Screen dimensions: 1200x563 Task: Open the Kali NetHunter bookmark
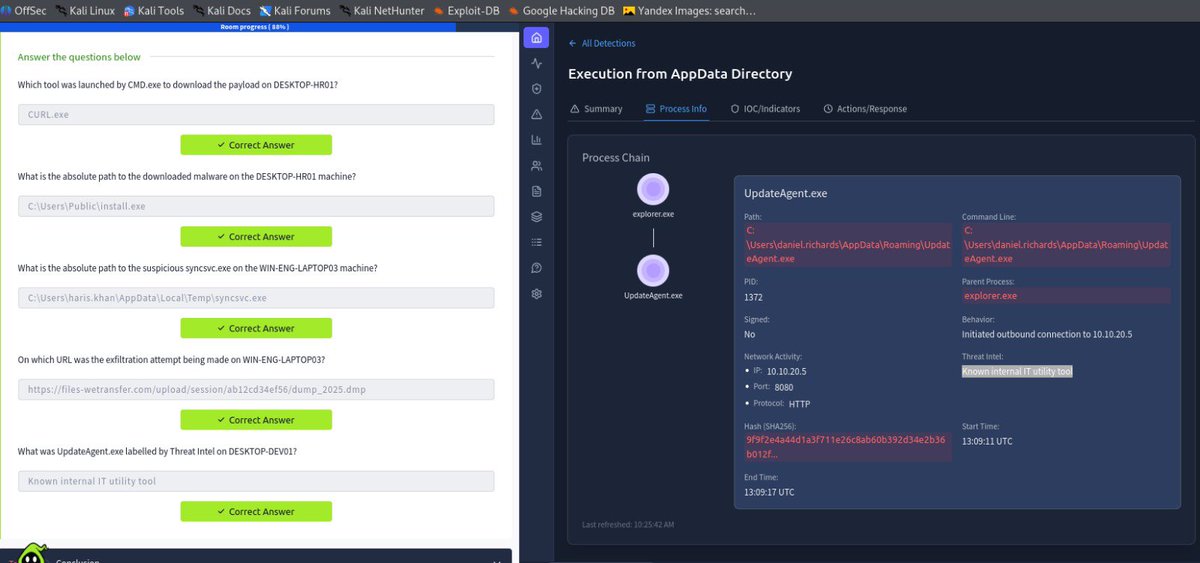click(x=382, y=10)
